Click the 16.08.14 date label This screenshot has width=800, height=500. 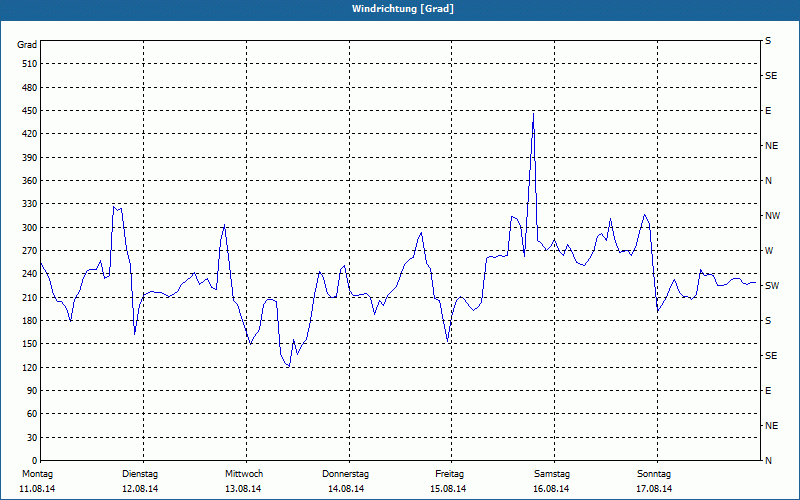[x=551, y=489]
